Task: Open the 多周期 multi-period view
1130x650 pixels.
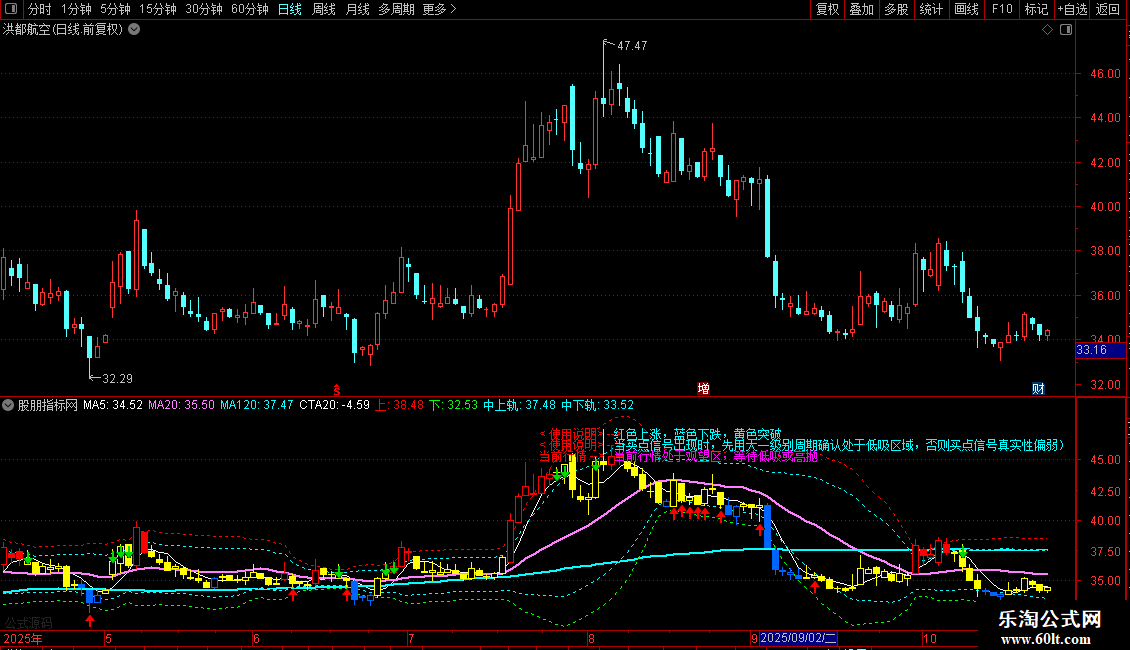Action: click(x=396, y=9)
